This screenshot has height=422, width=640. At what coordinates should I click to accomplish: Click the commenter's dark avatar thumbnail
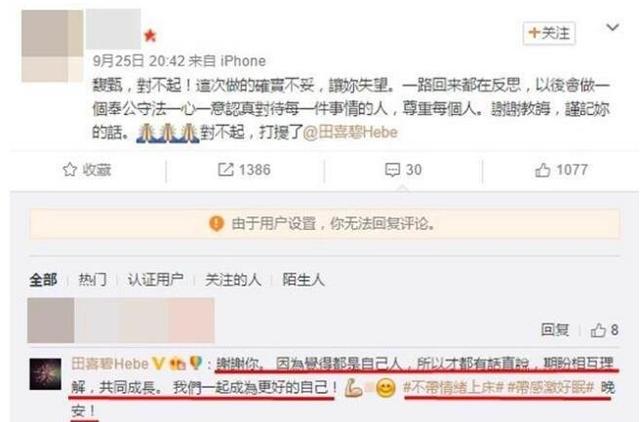45,374
